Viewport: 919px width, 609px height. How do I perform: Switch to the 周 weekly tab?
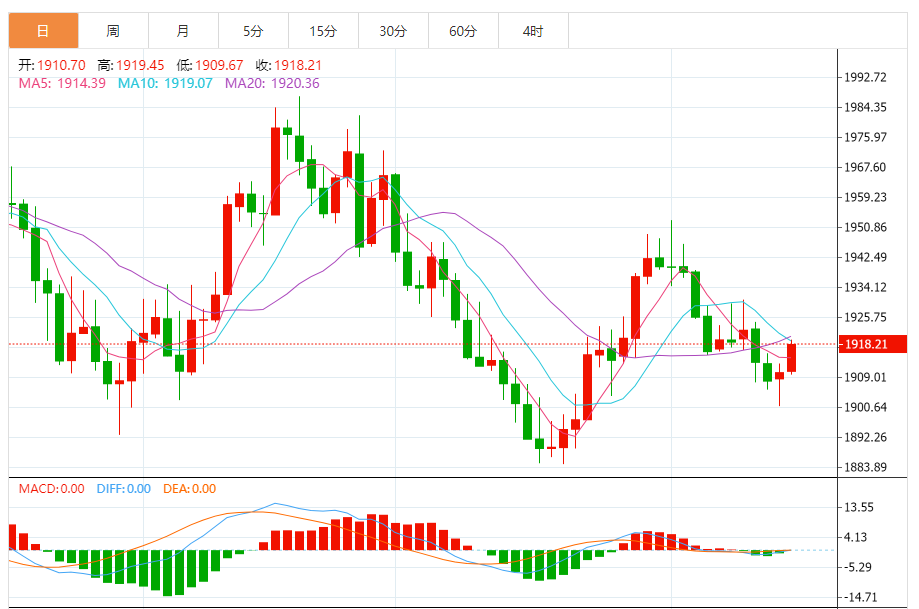click(x=113, y=30)
